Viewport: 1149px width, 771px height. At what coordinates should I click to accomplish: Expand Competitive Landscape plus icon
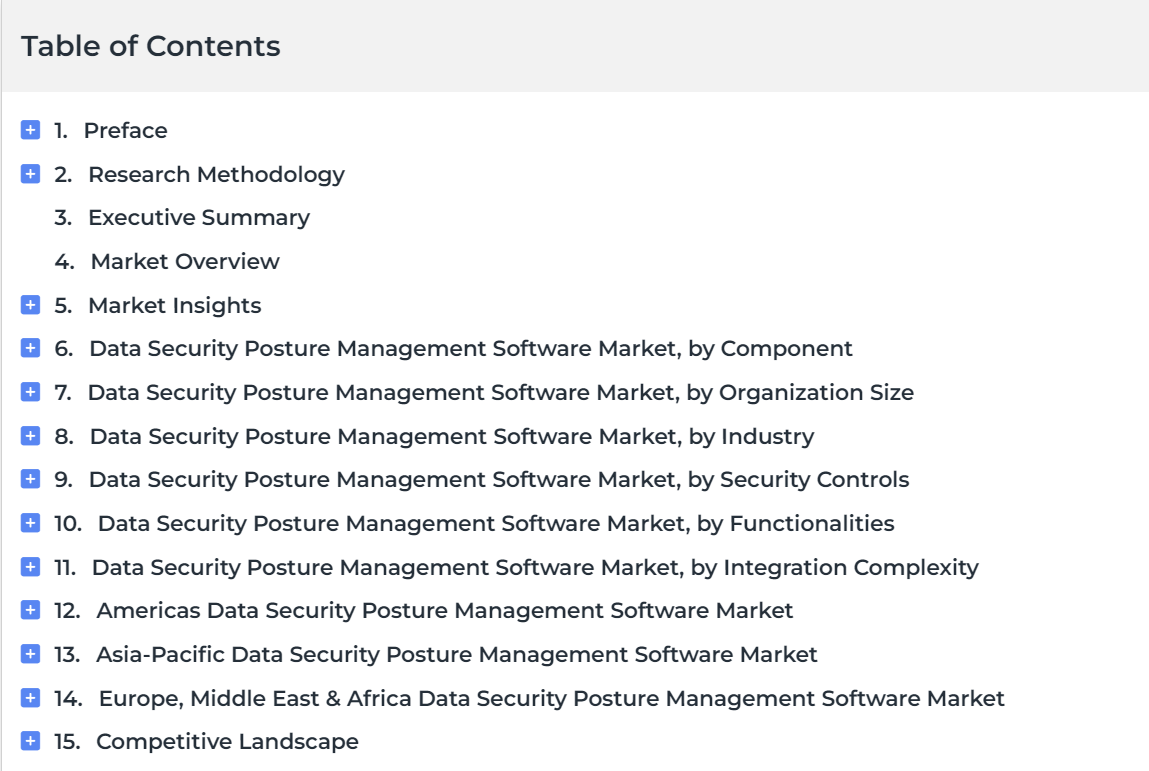30,741
